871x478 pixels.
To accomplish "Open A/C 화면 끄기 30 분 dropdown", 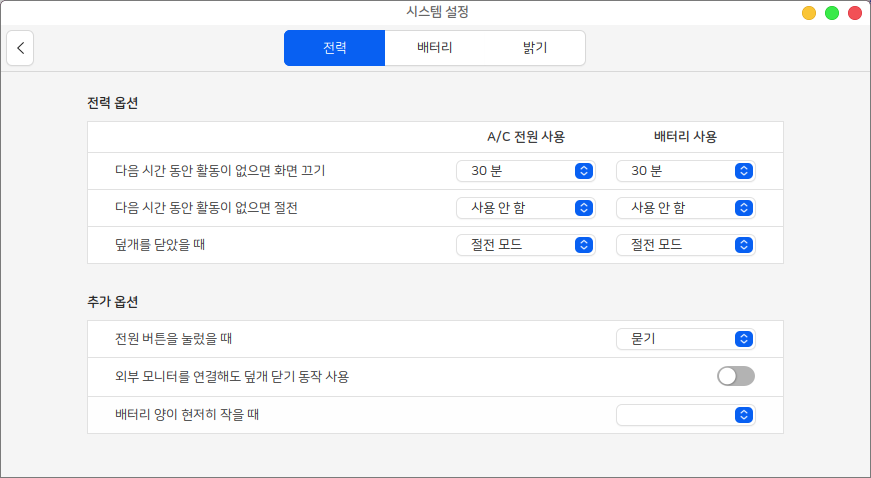I will pos(525,171).
